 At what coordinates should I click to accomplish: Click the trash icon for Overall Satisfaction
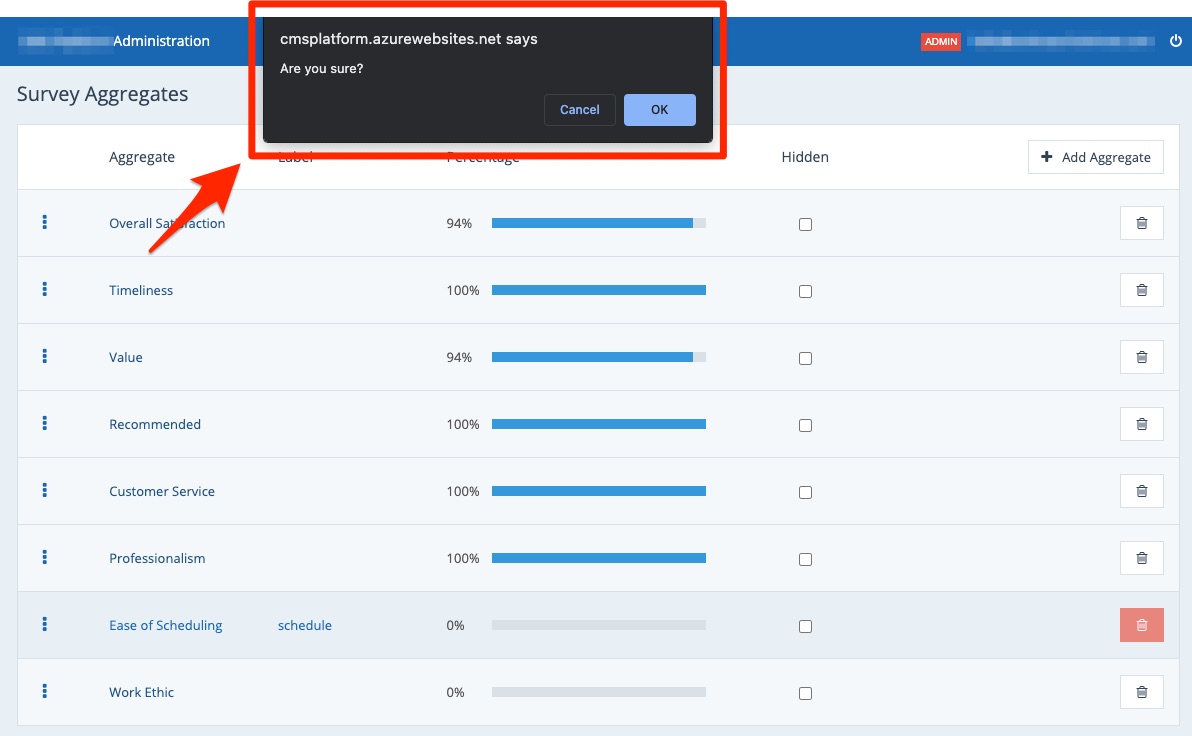tap(1141, 224)
